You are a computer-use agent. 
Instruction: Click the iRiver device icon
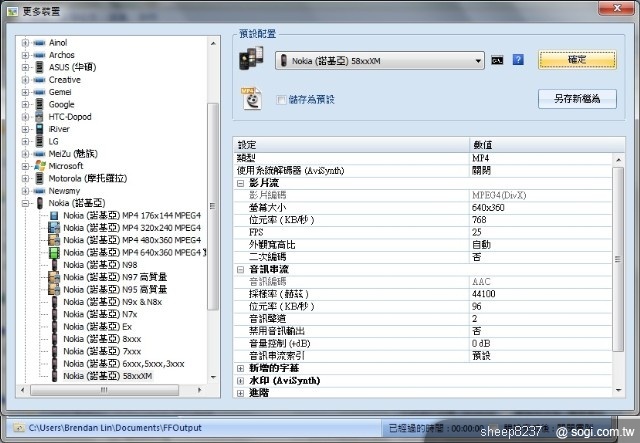(x=39, y=129)
